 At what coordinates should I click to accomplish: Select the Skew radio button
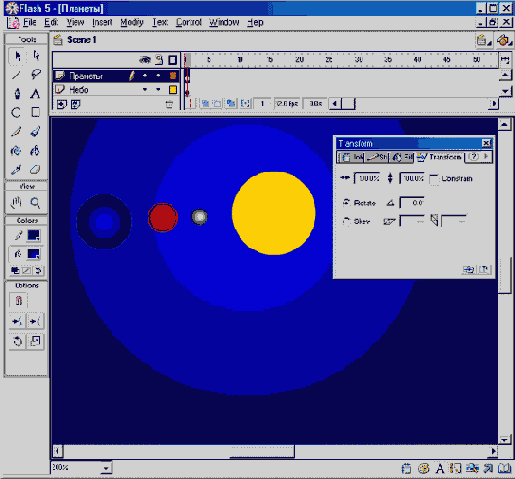tap(347, 221)
